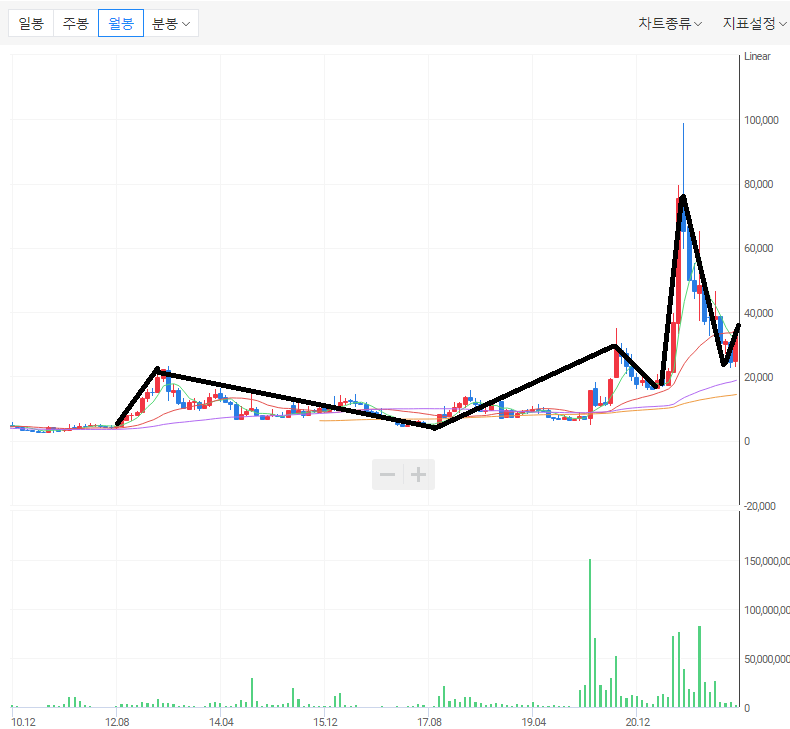Click the 17.08 date axis label

coord(429,722)
